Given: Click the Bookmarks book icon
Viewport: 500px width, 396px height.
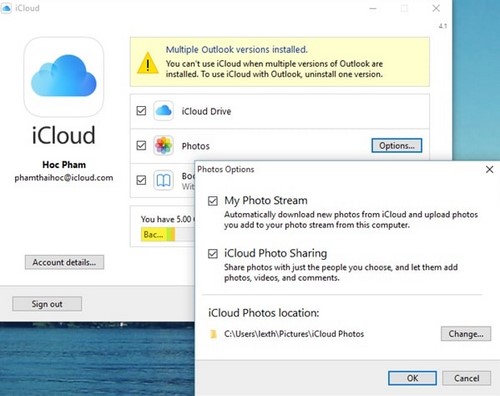Looking at the screenshot, I should tap(163, 180).
